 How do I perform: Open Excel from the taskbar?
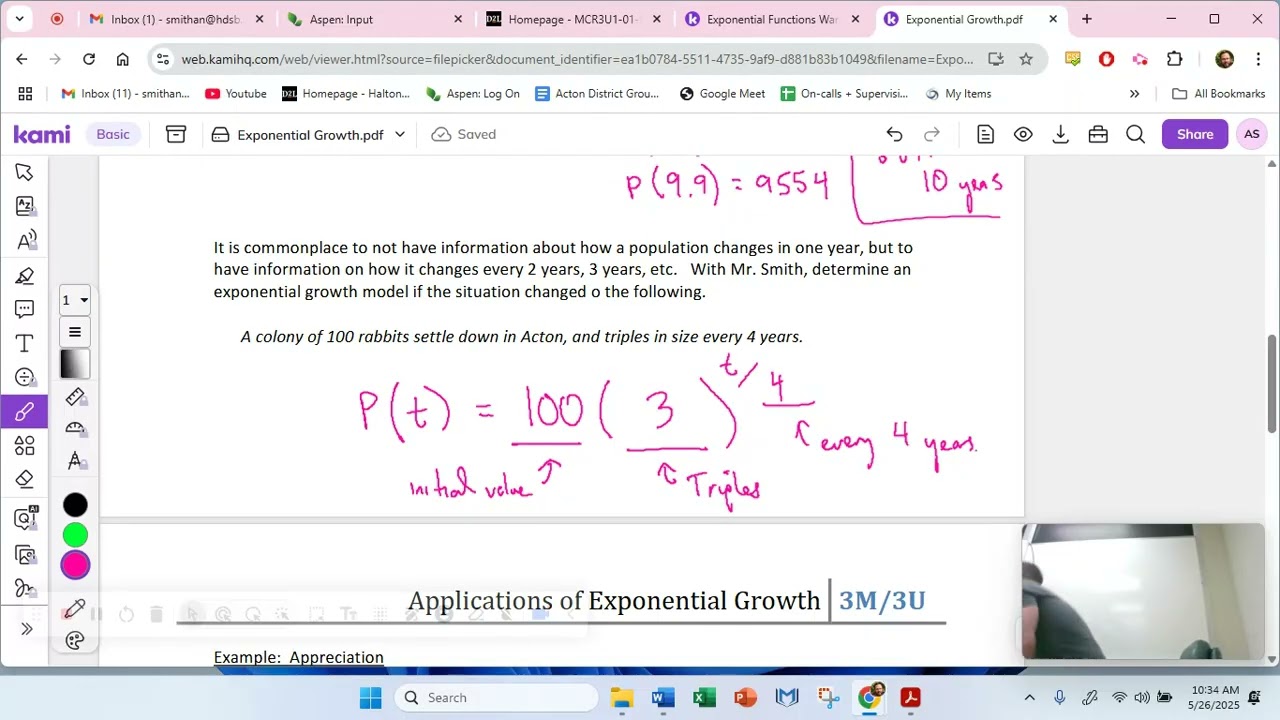point(704,698)
